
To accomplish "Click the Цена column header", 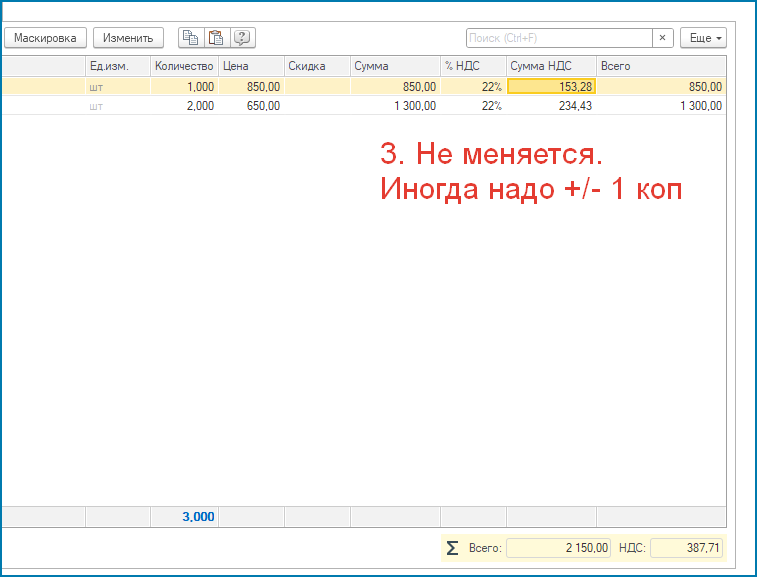I will (251, 66).
